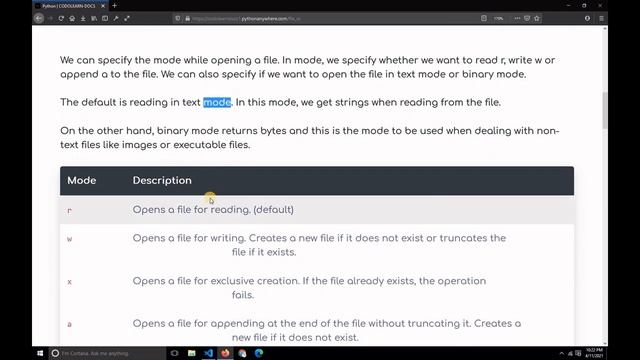Open the Firefox hamburger menu
Image resolution: width=640 pixels, height=360 pixels.
(x=601, y=18)
